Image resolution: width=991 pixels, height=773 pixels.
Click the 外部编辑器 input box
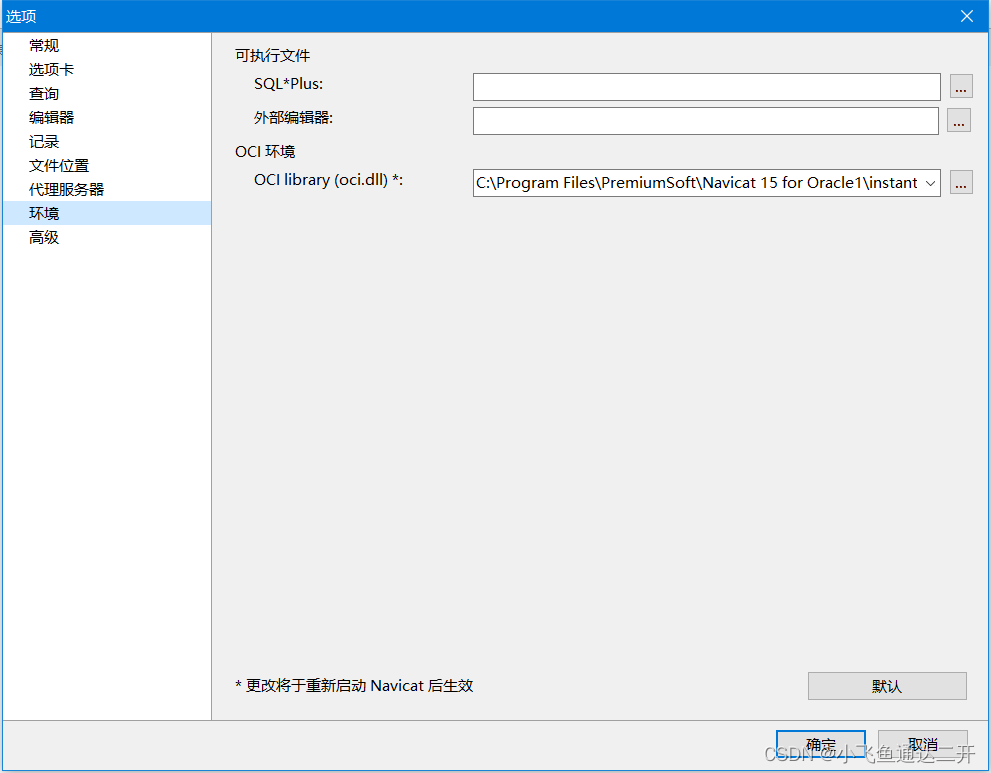tap(705, 120)
